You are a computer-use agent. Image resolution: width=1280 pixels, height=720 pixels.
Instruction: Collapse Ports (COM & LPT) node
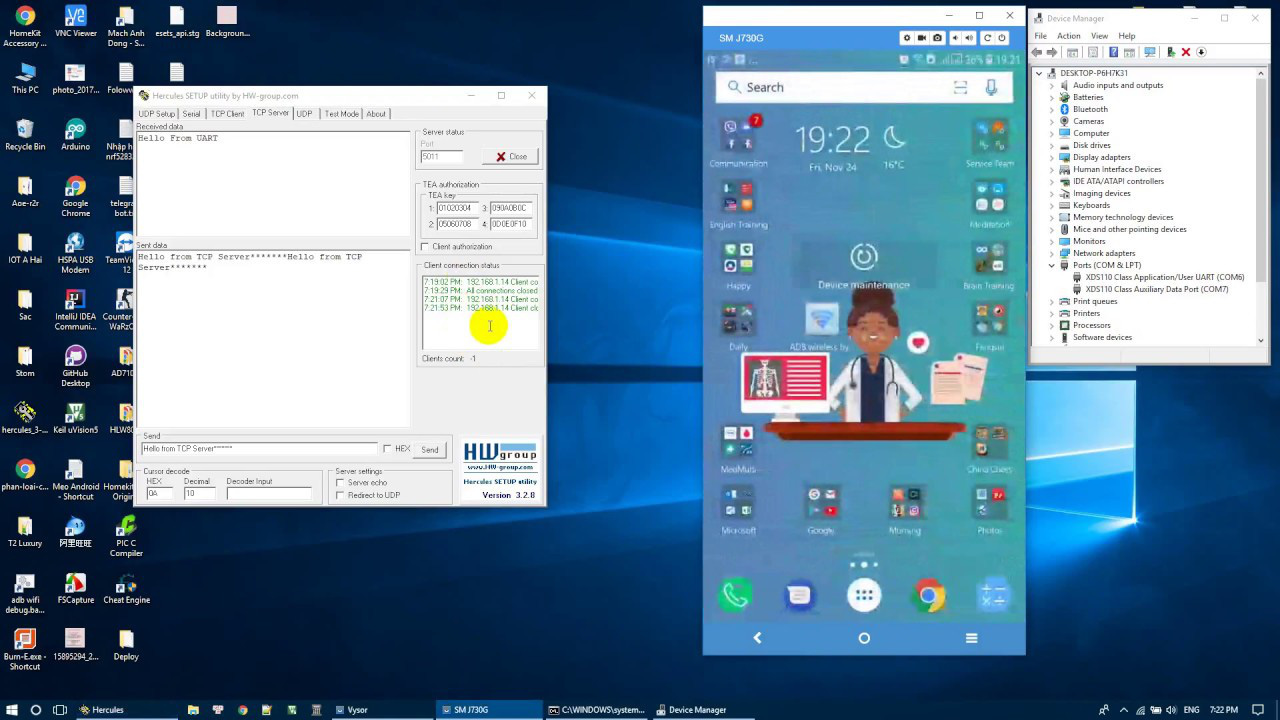(1052, 265)
